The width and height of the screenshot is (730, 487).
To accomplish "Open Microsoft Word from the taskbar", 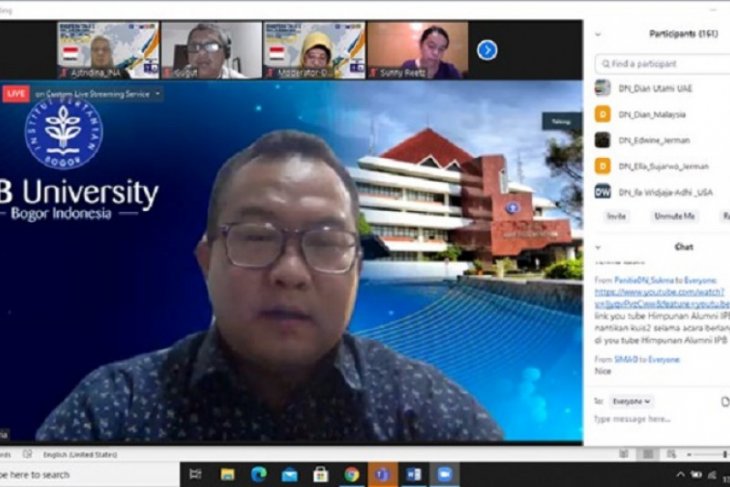I will [413, 474].
